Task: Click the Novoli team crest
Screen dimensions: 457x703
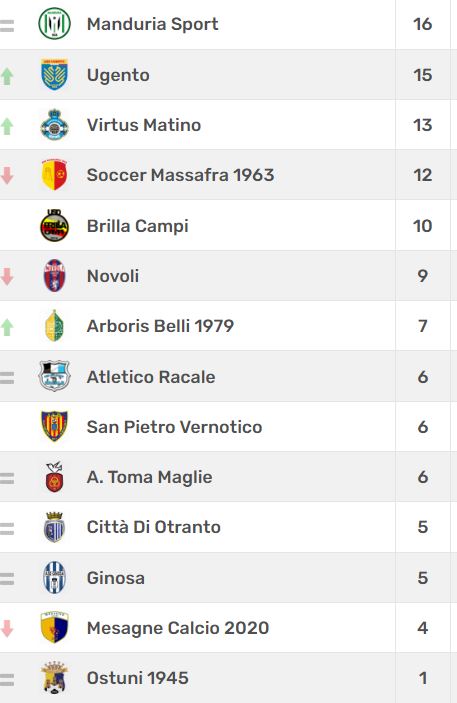Action: click(x=54, y=276)
